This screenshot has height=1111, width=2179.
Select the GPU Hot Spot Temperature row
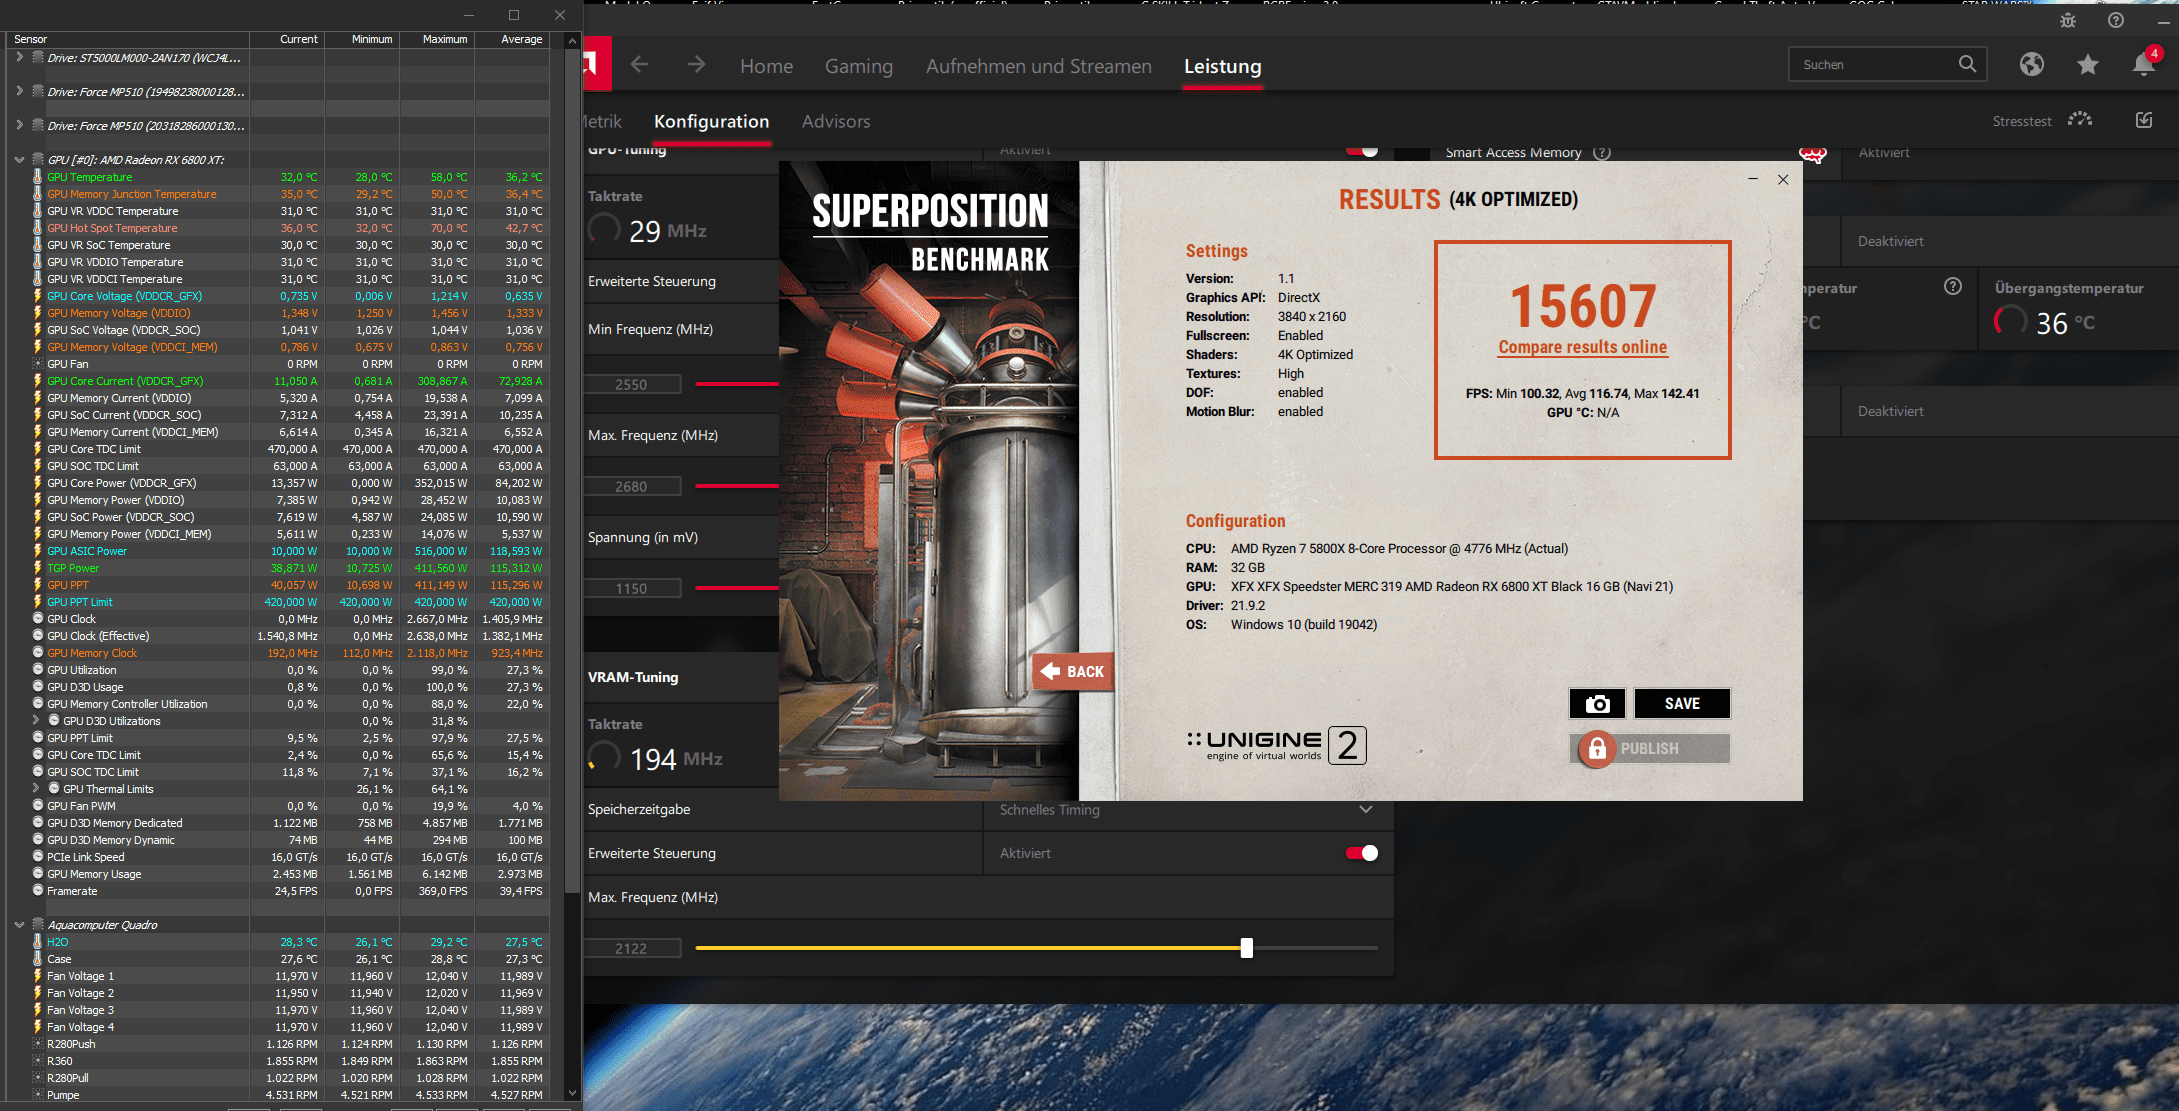pos(278,228)
